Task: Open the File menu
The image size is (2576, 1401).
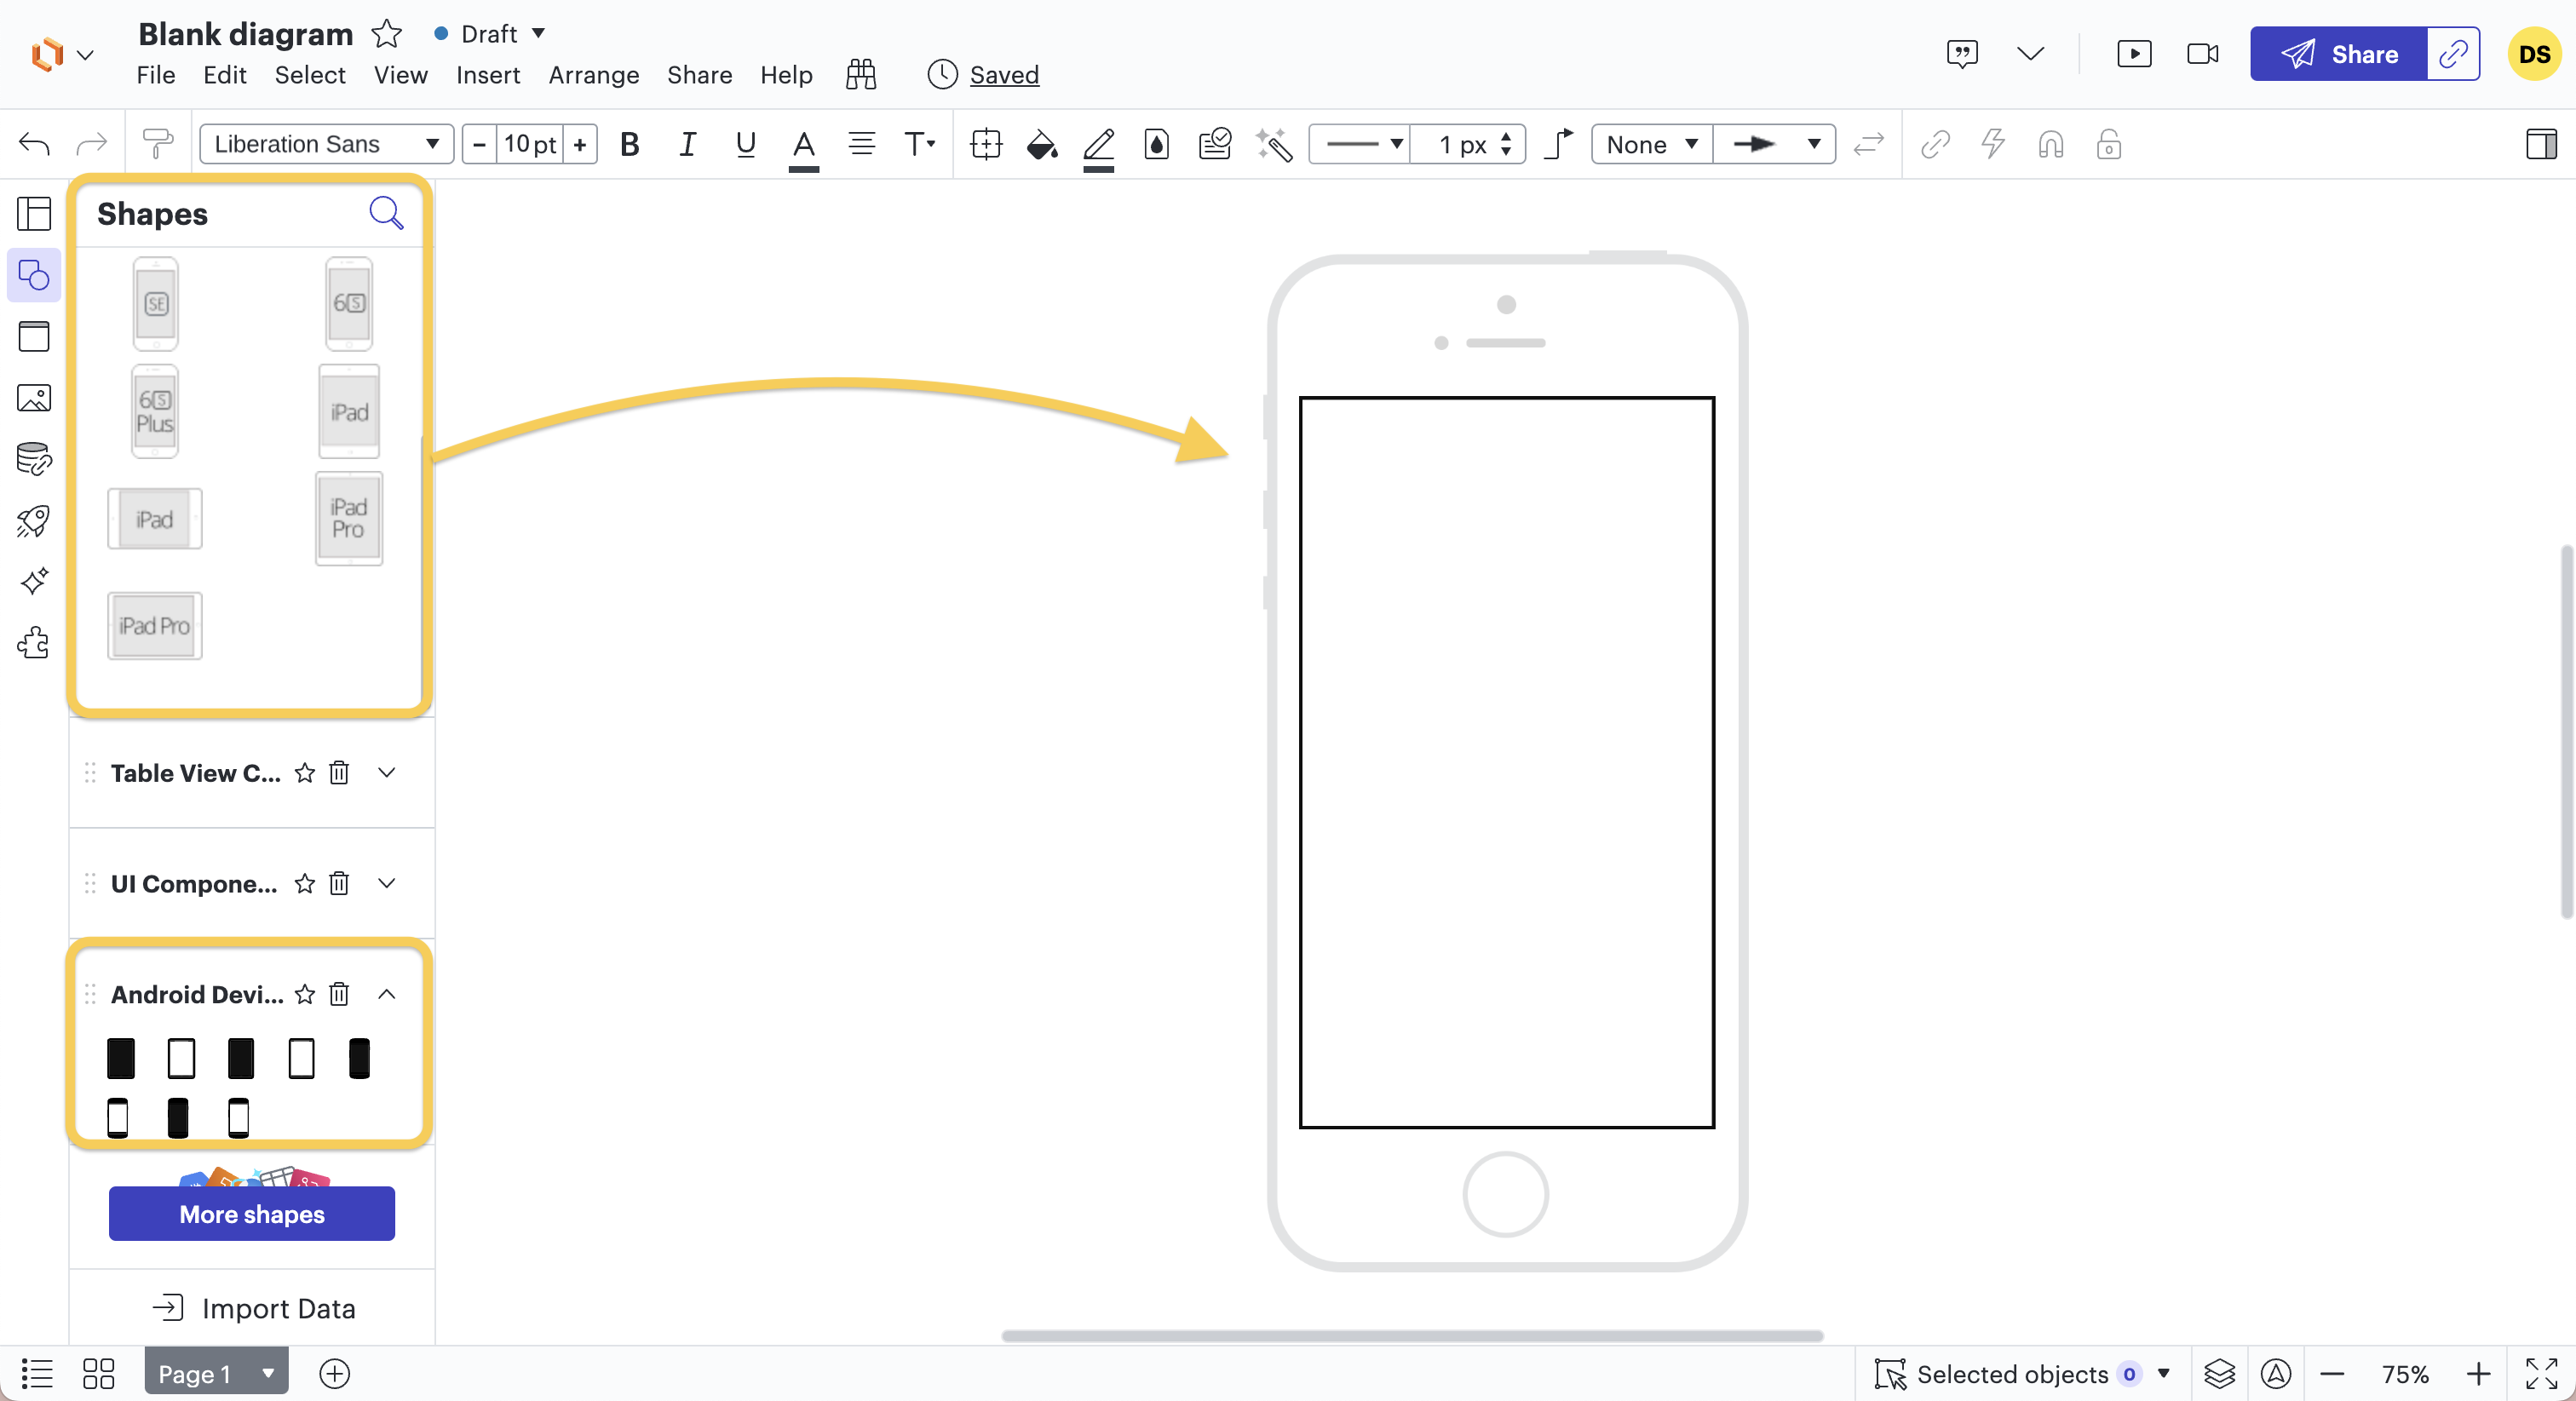Action: click(x=155, y=74)
